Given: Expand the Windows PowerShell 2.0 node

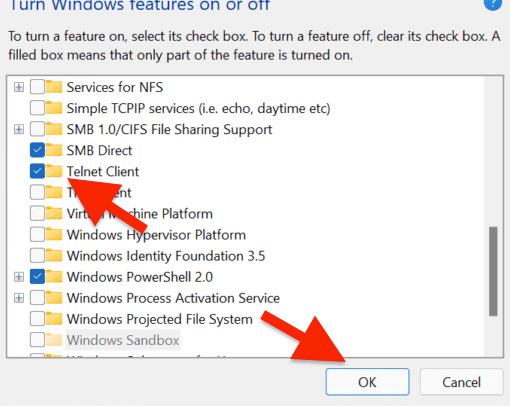Looking at the screenshot, I should (x=19, y=277).
